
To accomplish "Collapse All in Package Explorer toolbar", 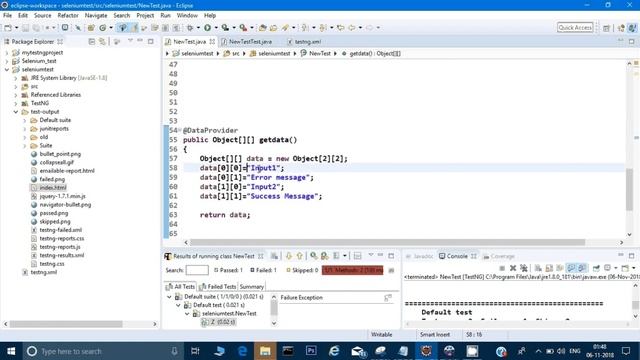I will 91,42.
